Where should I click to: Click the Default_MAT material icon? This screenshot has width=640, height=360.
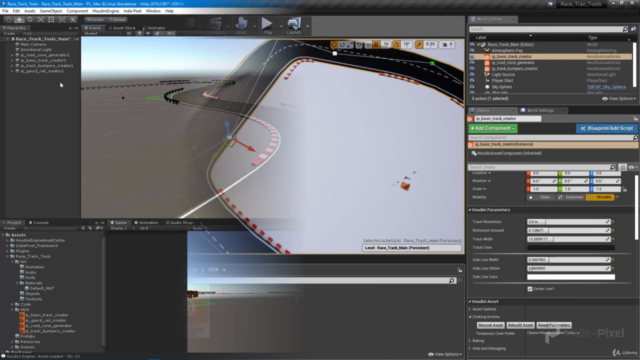click(27, 288)
